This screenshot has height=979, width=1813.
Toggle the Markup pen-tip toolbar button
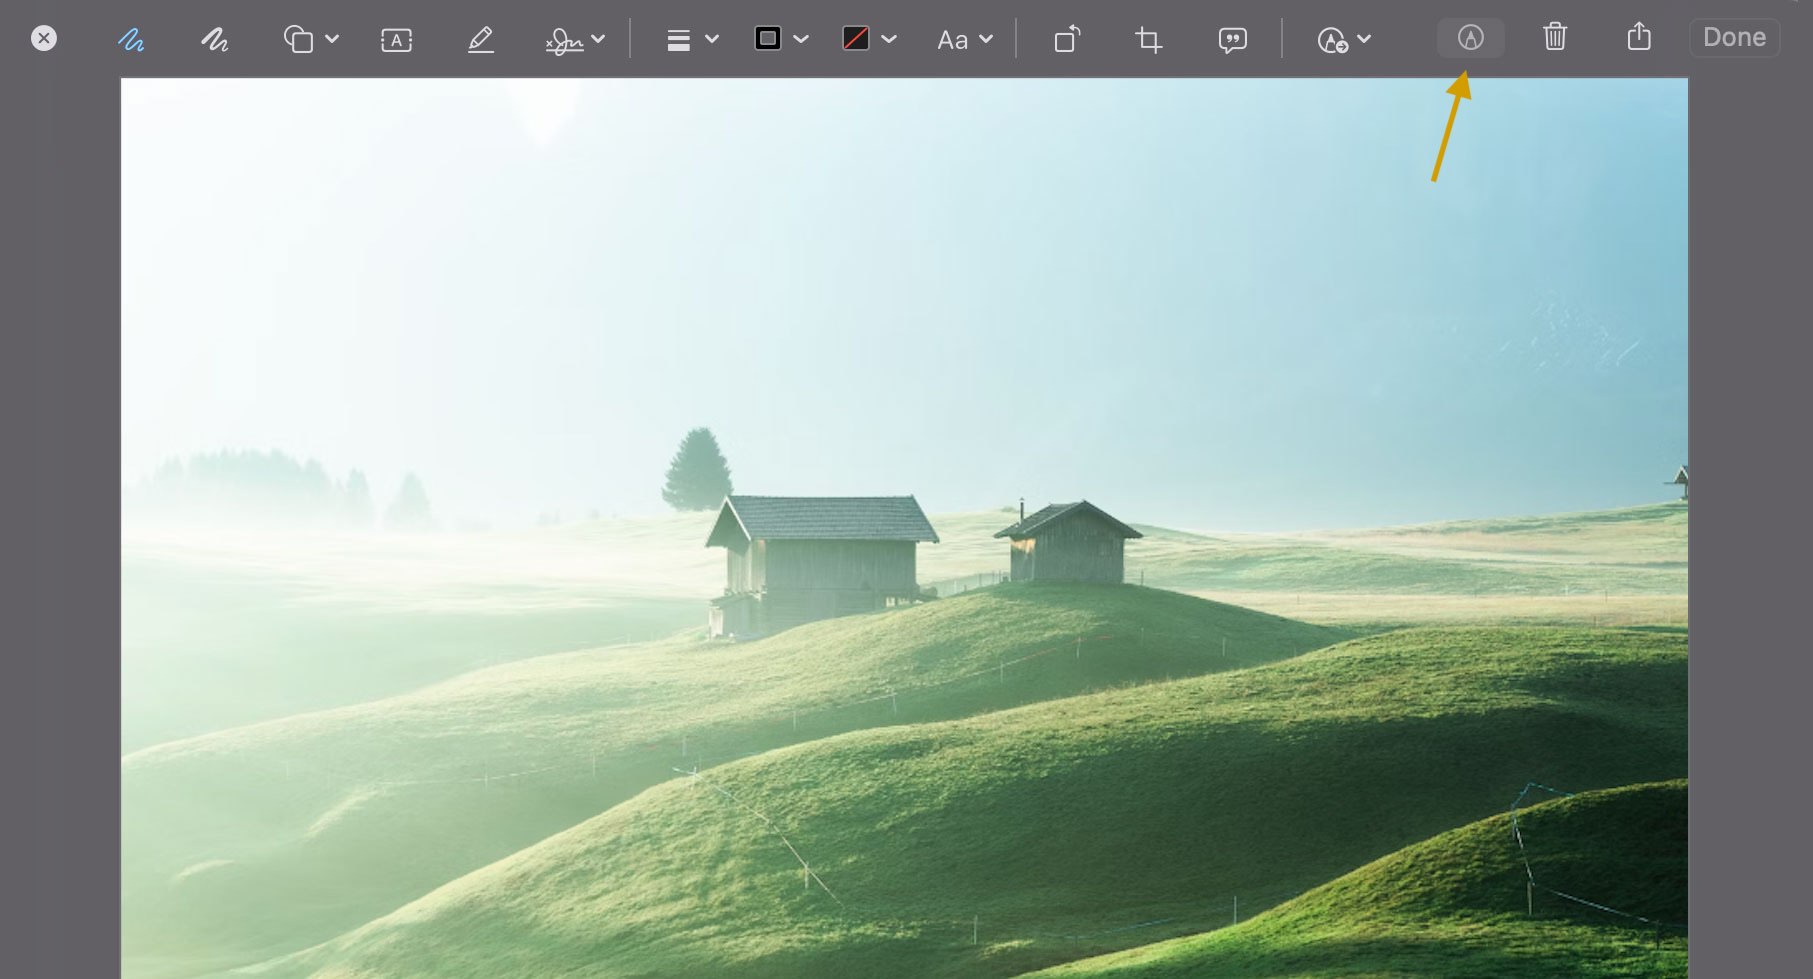1470,38
